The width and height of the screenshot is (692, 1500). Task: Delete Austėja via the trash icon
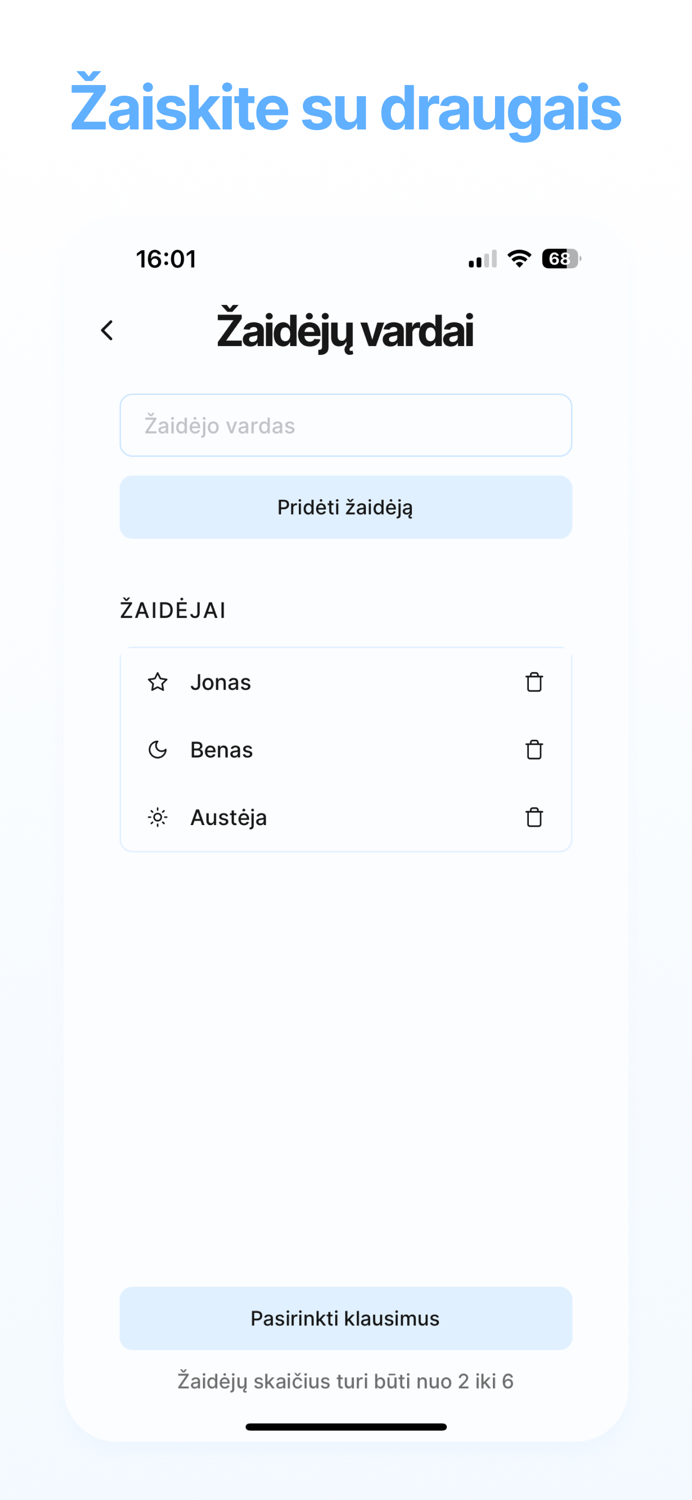point(534,817)
